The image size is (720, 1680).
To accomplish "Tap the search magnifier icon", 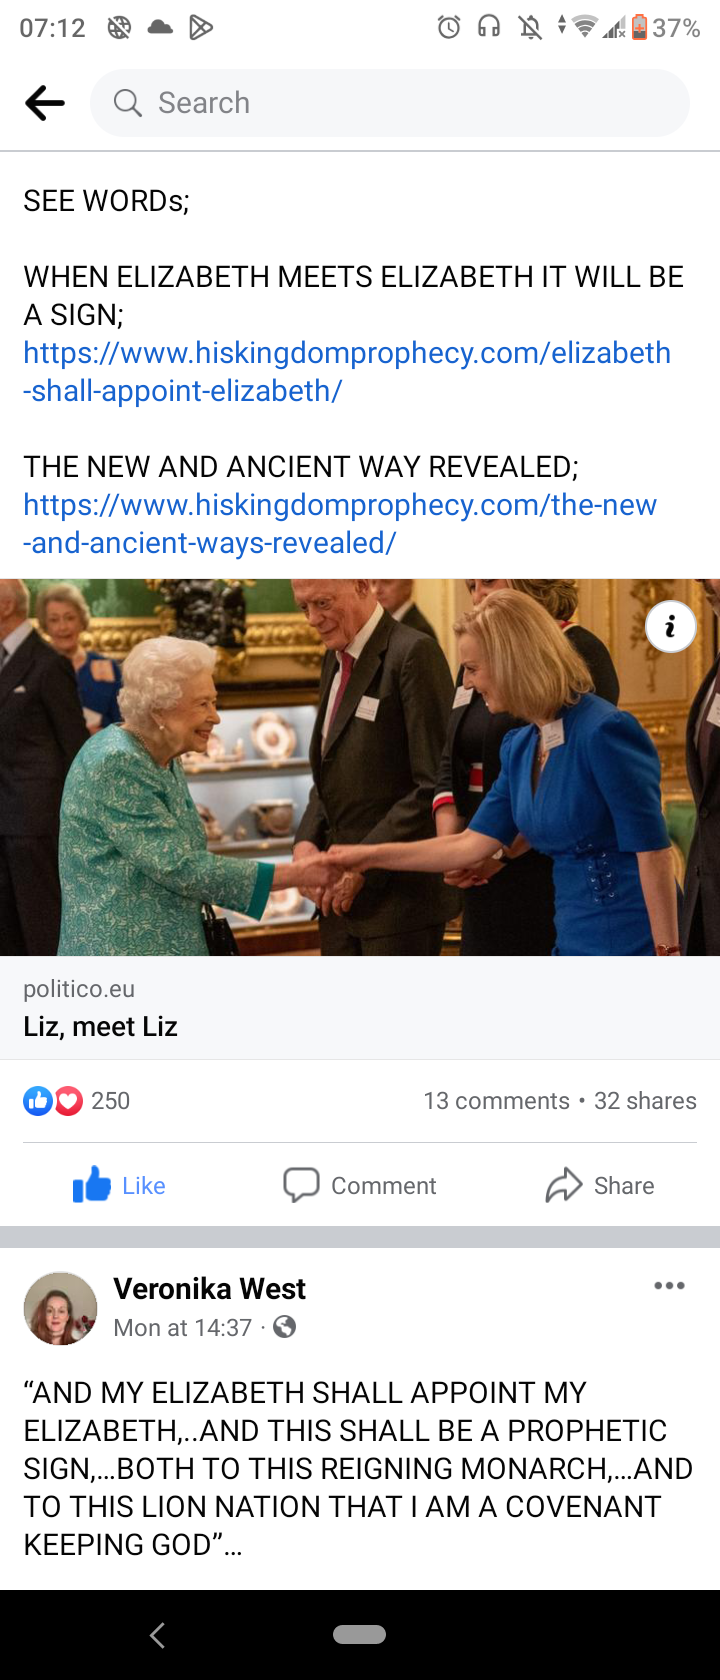I will click(127, 103).
